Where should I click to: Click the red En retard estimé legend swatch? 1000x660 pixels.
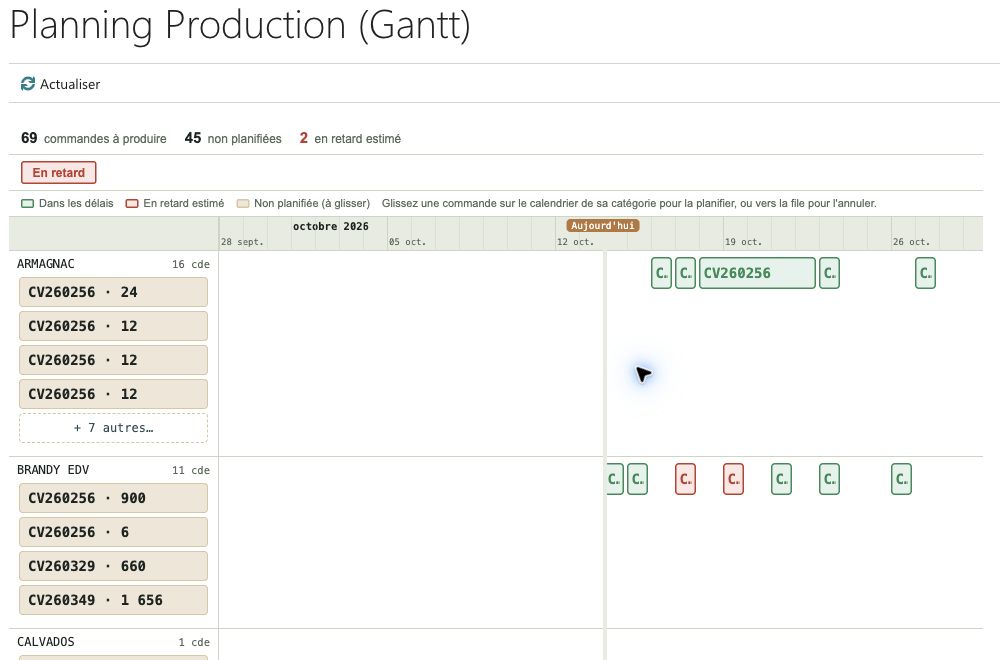click(x=132, y=203)
